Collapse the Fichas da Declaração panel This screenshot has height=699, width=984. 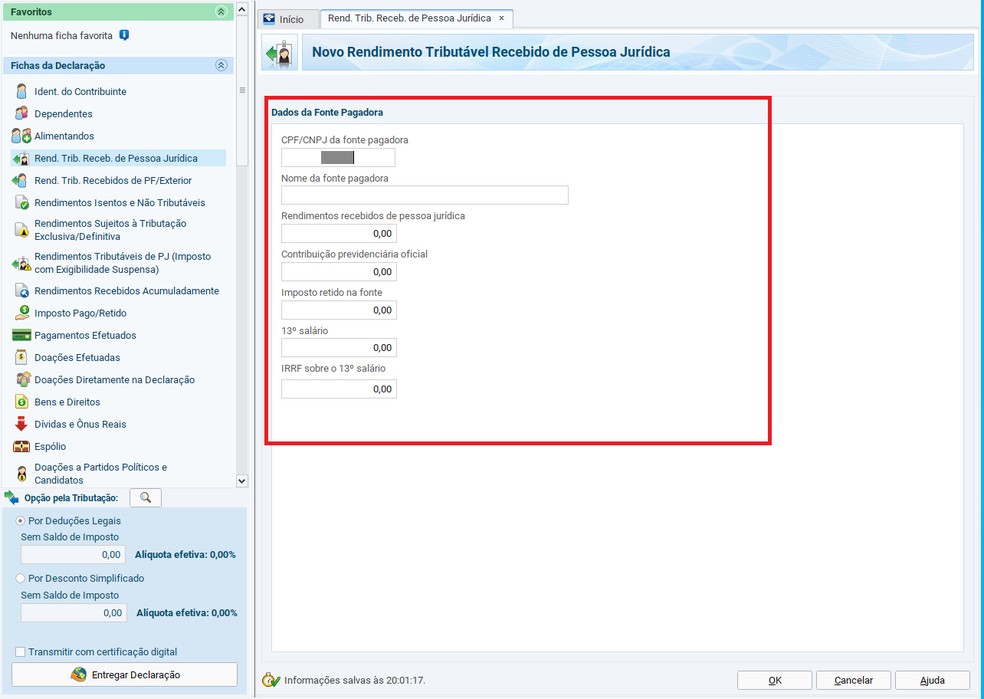[x=221, y=65]
